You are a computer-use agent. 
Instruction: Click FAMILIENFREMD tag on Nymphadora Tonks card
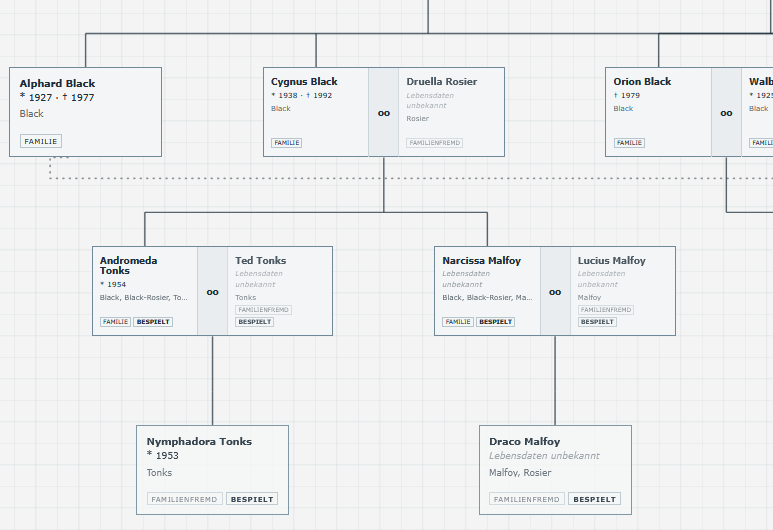pos(184,499)
